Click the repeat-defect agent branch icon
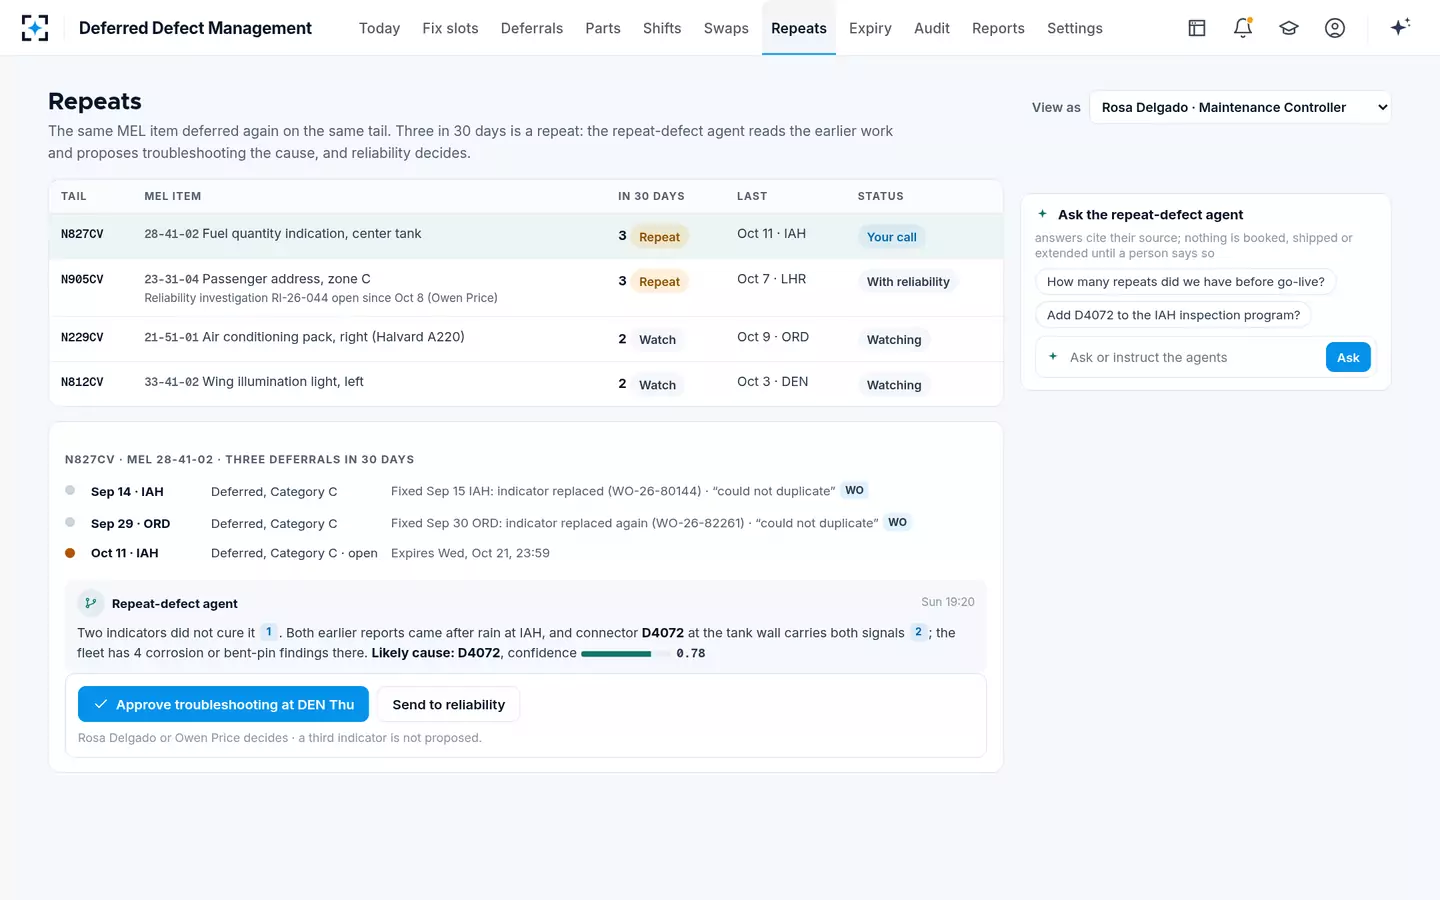Viewport: 1440px width, 900px height. [x=91, y=603]
